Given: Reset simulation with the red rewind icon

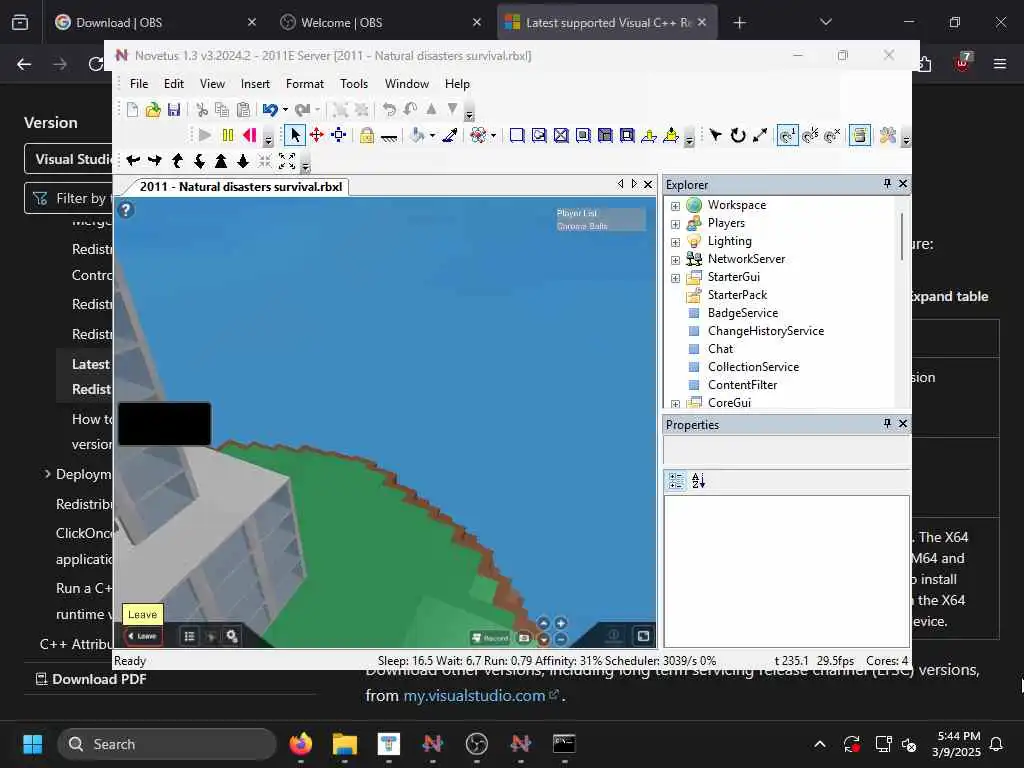Looking at the screenshot, I should pos(249,135).
